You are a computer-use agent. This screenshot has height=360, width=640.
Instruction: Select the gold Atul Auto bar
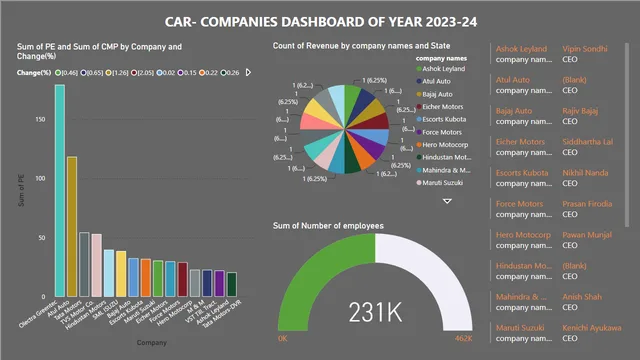click(72, 227)
